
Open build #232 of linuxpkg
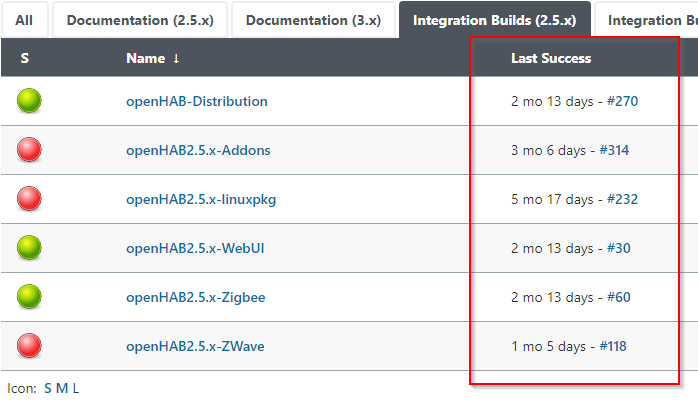coord(622,199)
